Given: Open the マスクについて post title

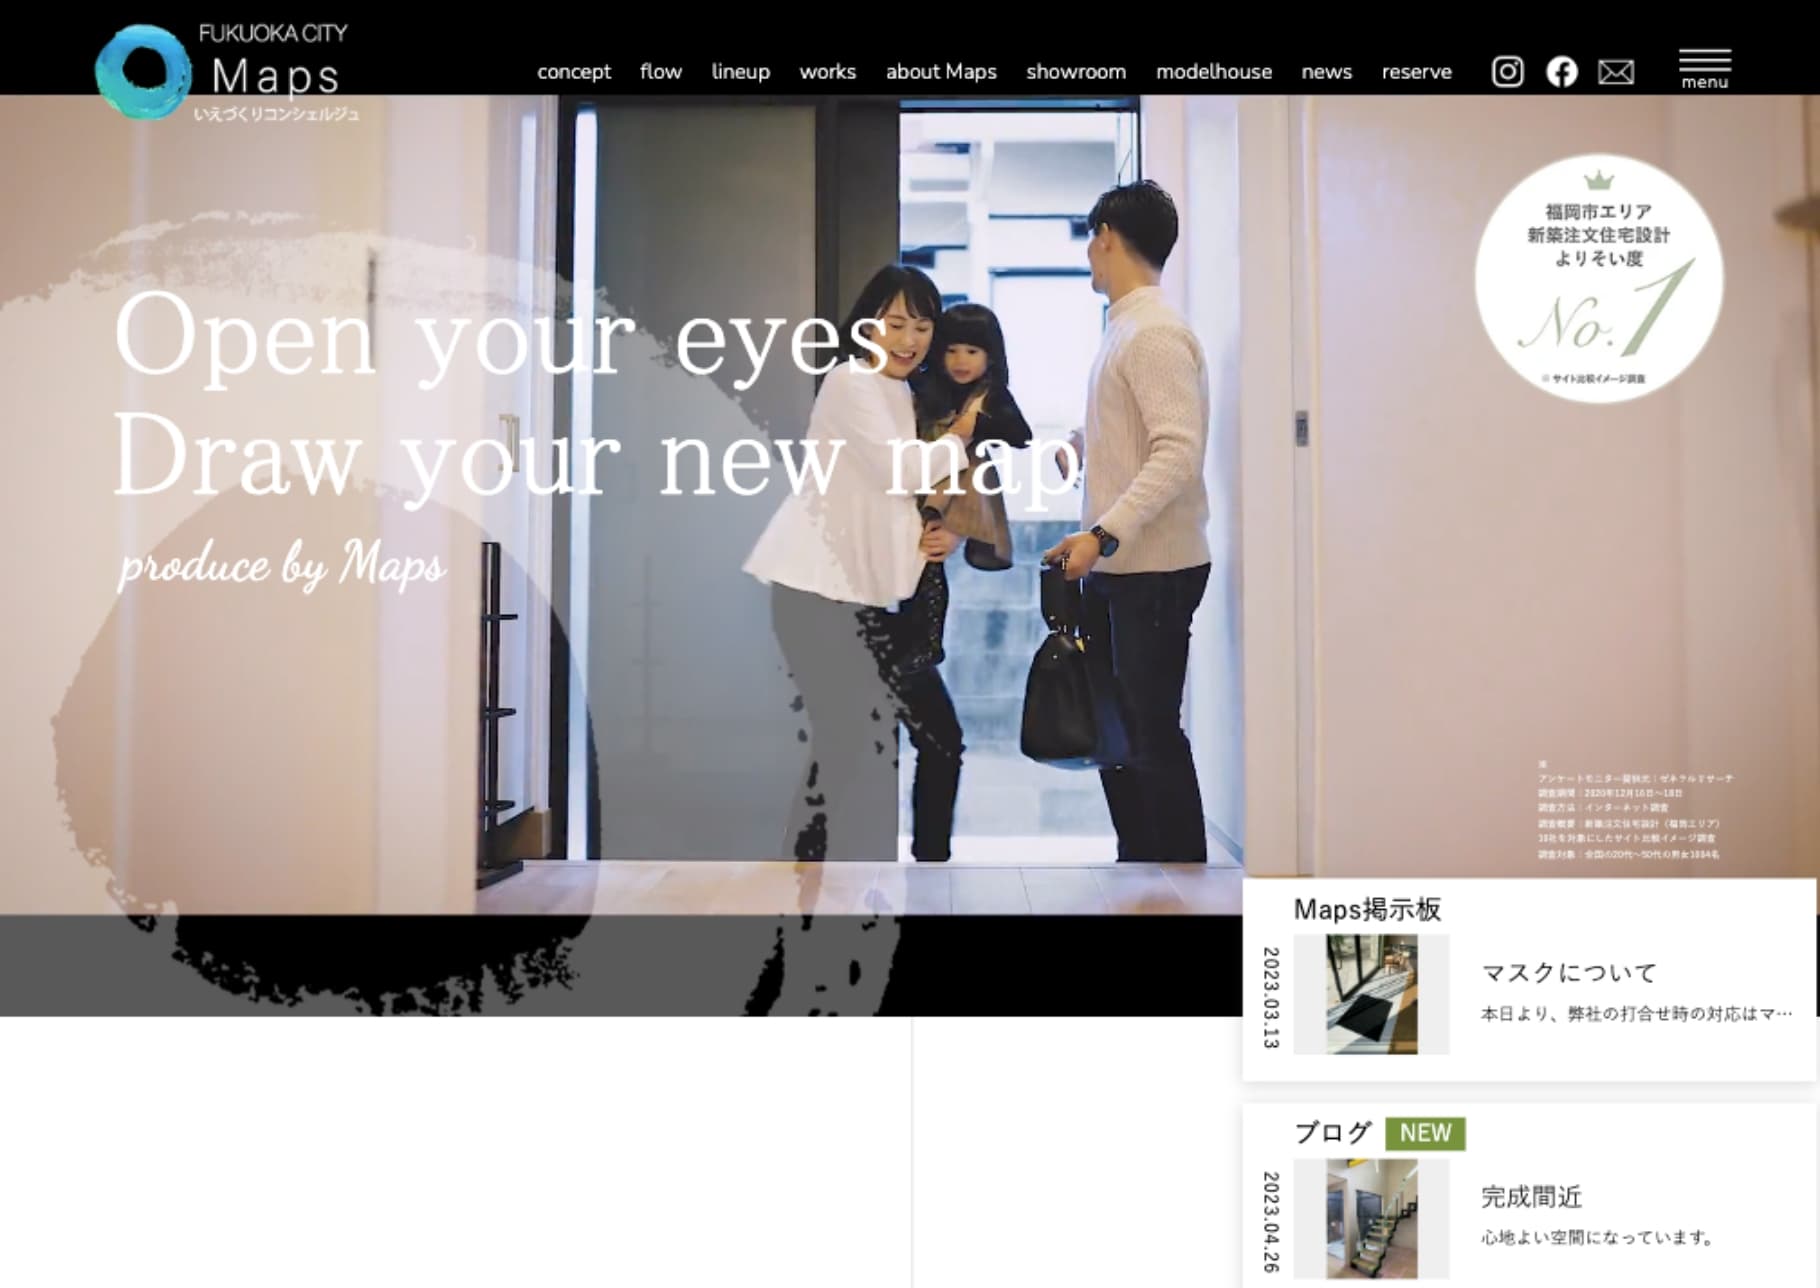Looking at the screenshot, I should tap(1568, 973).
